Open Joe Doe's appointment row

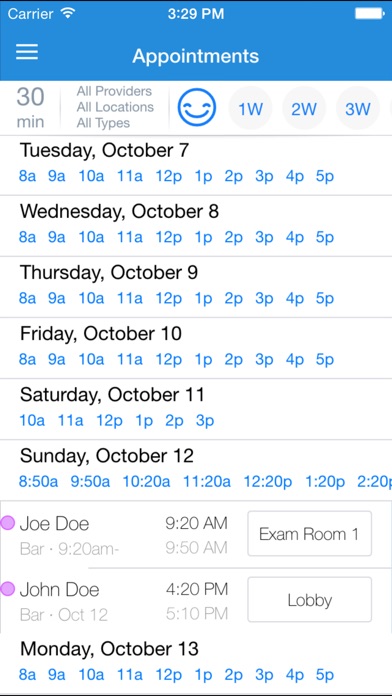196,534
